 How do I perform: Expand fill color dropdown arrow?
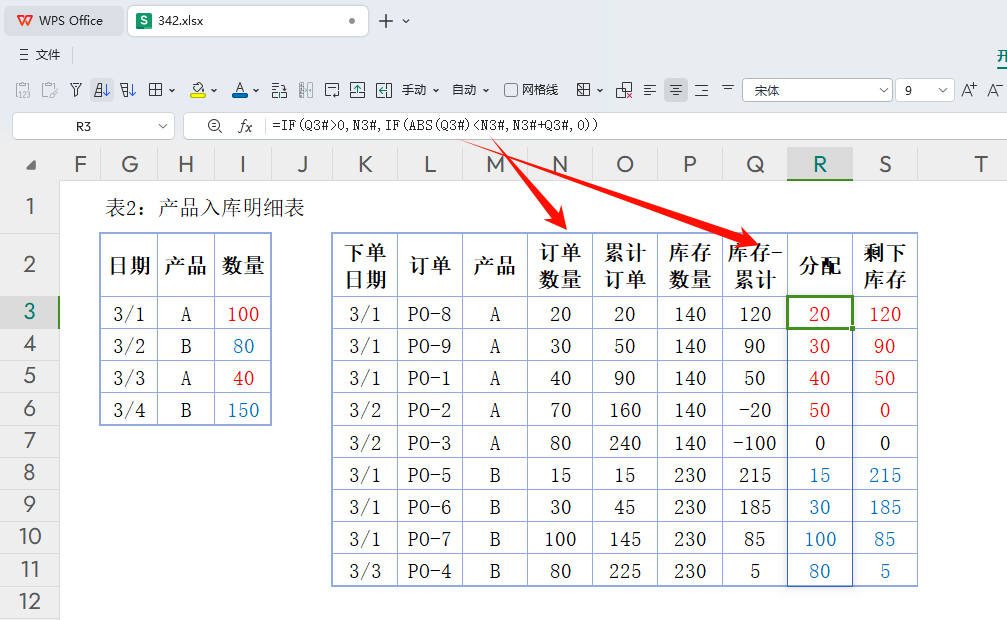214,91
